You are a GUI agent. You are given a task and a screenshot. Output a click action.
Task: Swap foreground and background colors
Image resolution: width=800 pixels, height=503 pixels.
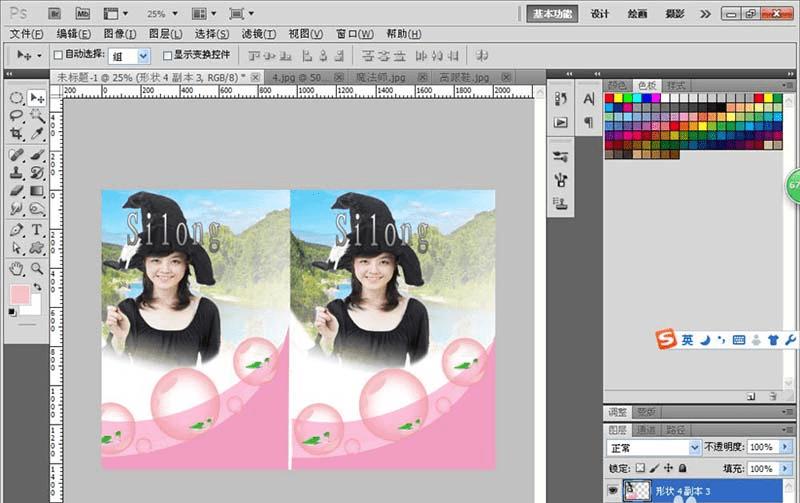point(37,287)
